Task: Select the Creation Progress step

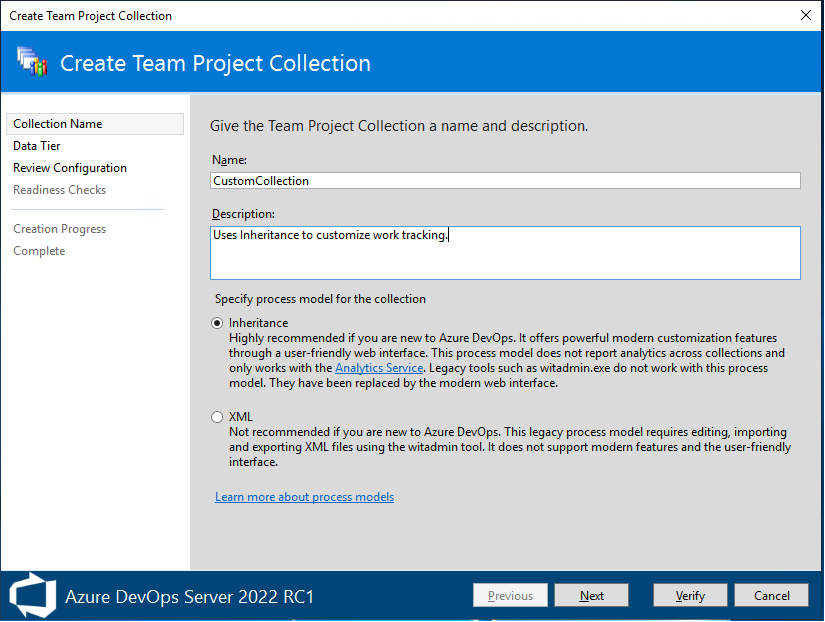Action: tap(59, 228)
